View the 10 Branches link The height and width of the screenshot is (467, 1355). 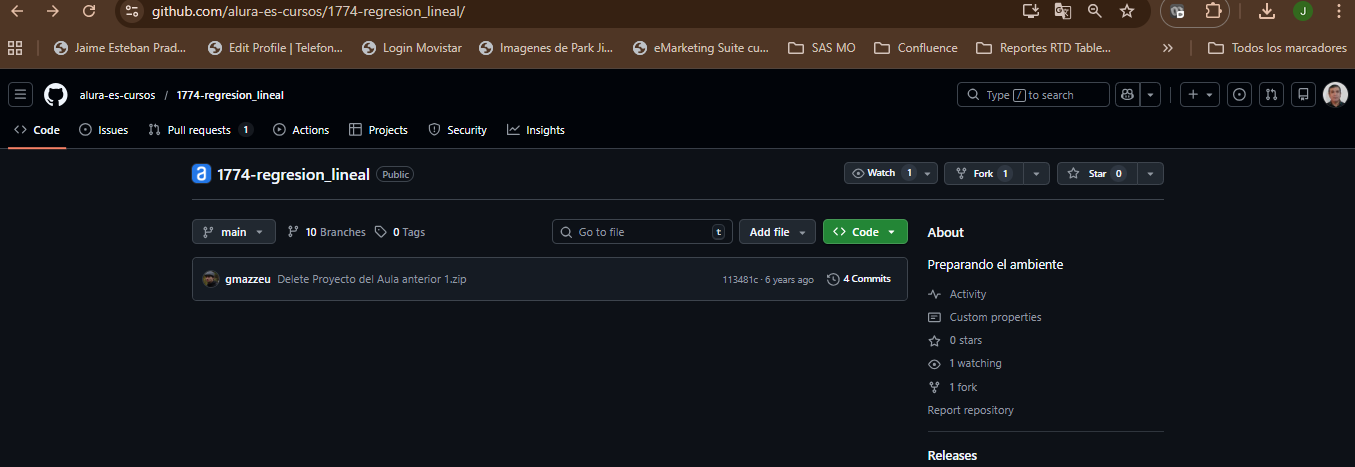(x=326, y=232)
